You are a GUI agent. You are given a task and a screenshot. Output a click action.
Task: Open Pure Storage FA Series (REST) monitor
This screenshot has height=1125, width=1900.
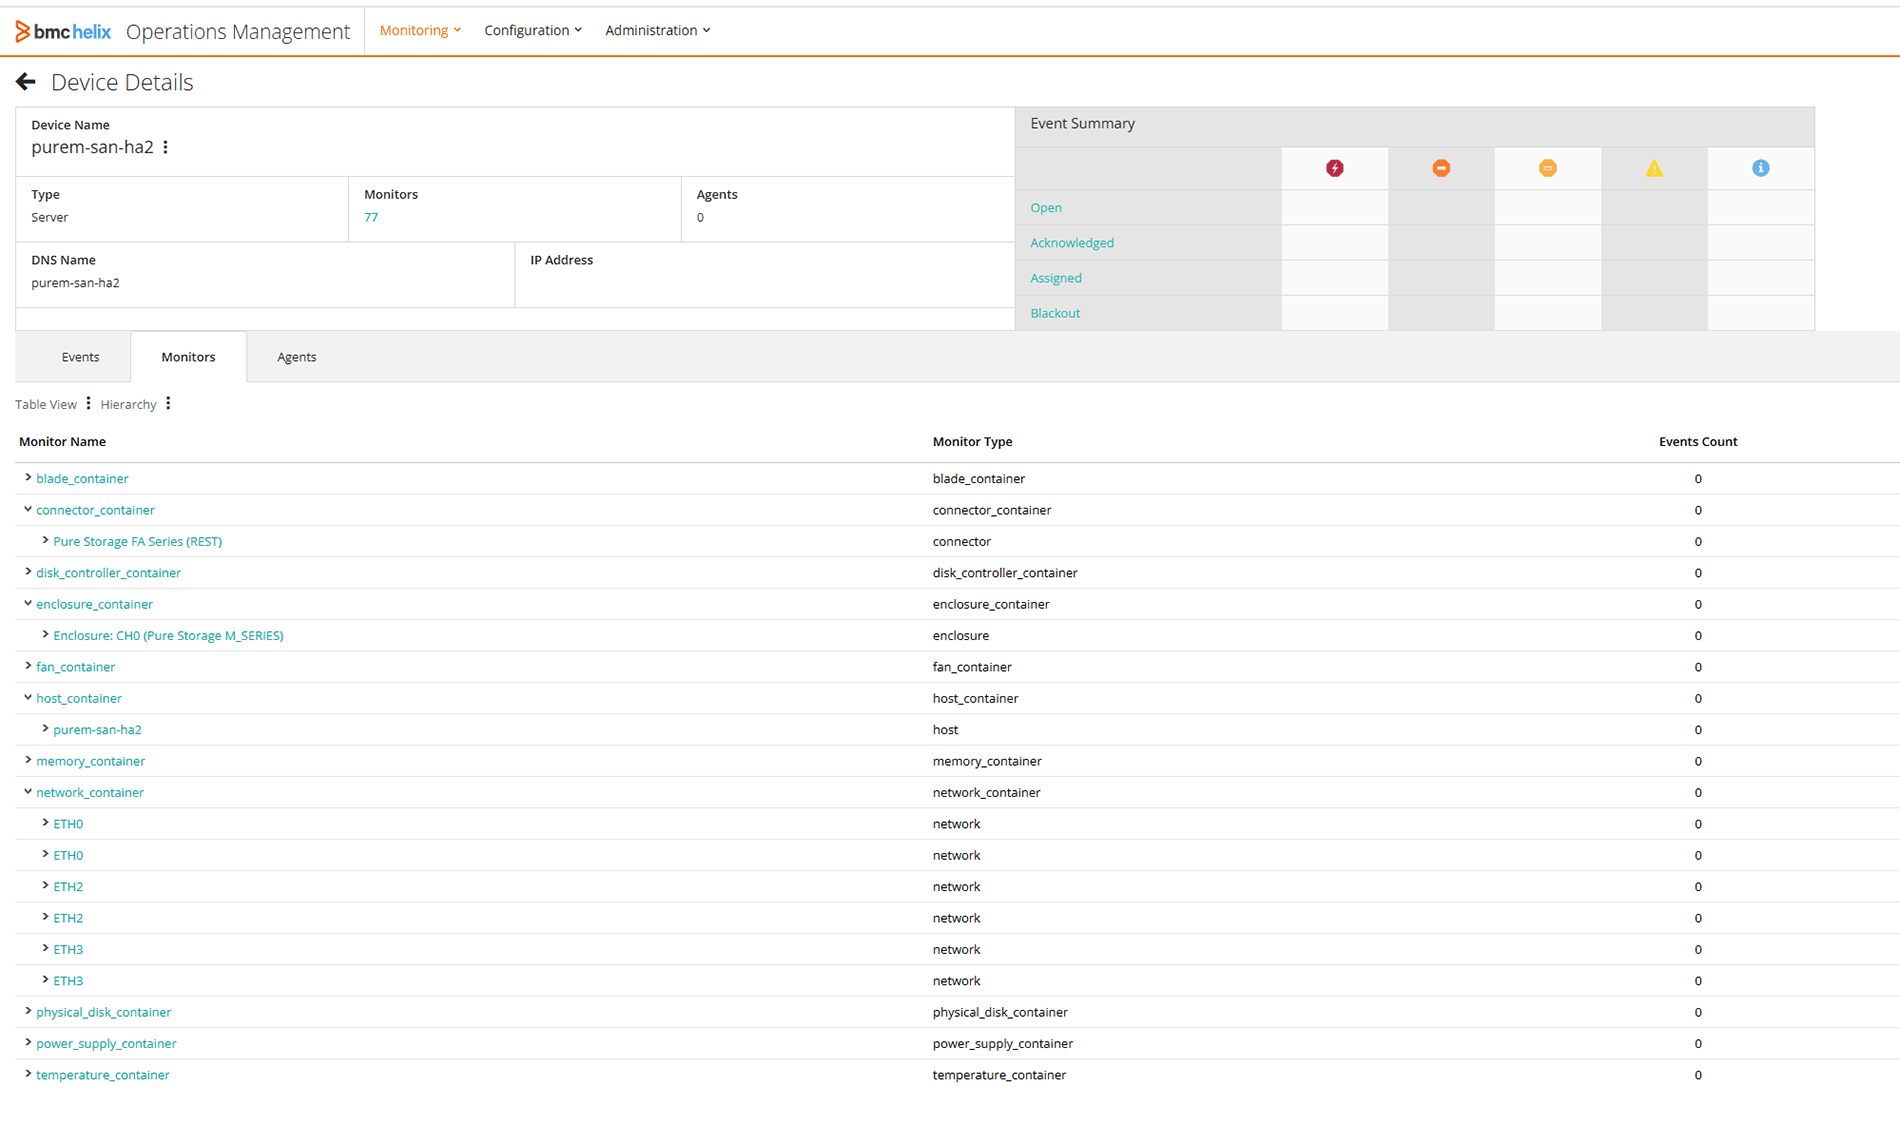pyautogui.click(x=137, y=541)
